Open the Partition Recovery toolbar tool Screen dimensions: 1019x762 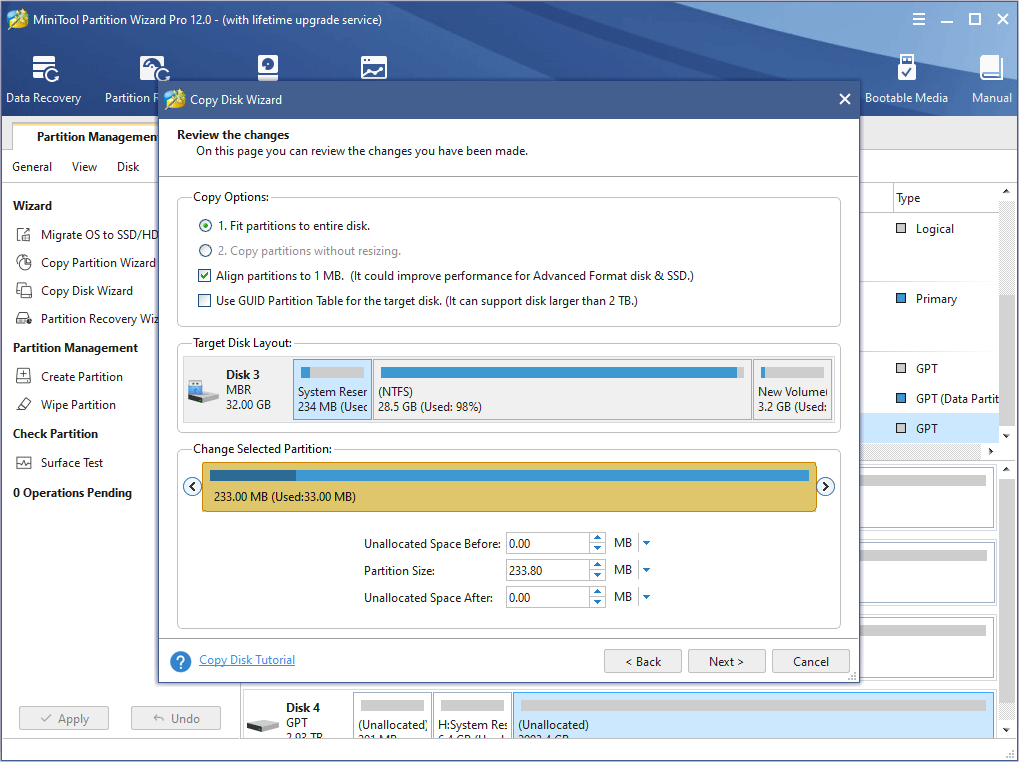pos(132,79)
